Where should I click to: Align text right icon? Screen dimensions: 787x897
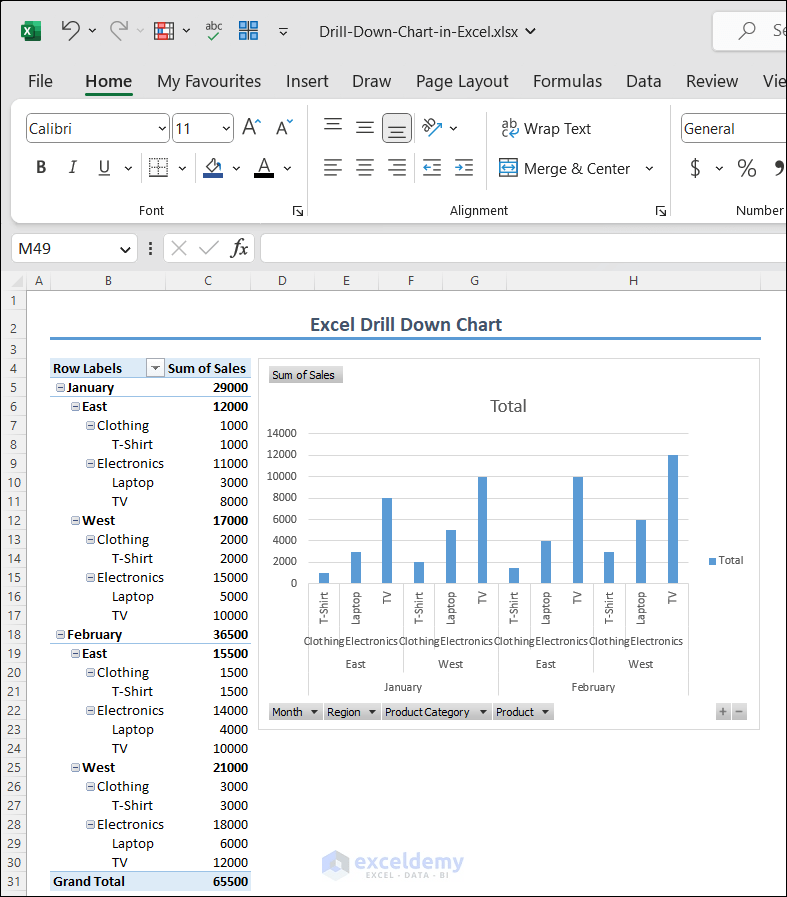[x=397, y=168]
